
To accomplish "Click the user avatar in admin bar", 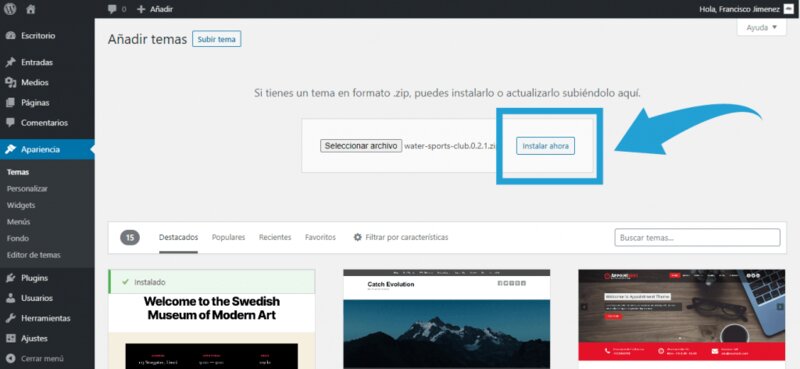I will (788, 9).
